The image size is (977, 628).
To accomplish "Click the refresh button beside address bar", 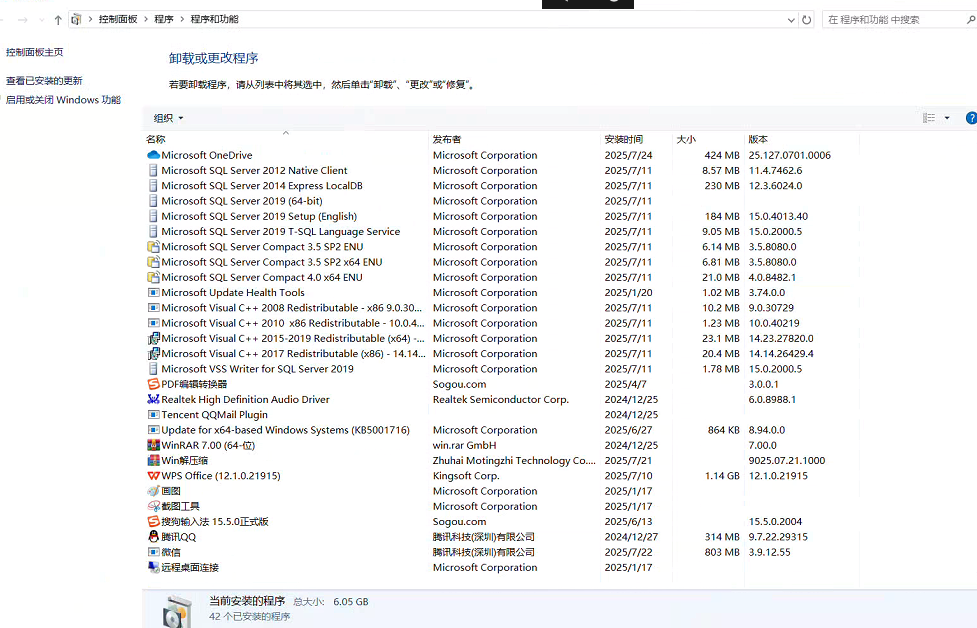I will (806, 20).
